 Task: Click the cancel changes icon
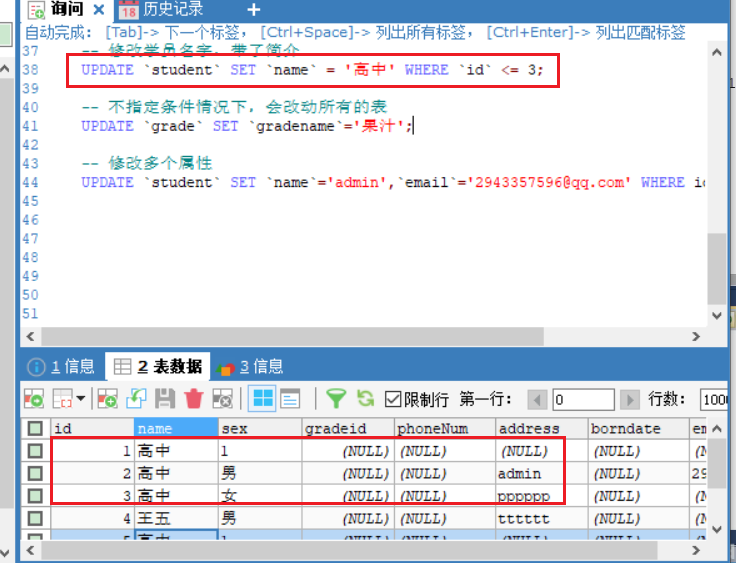point(222,399)
